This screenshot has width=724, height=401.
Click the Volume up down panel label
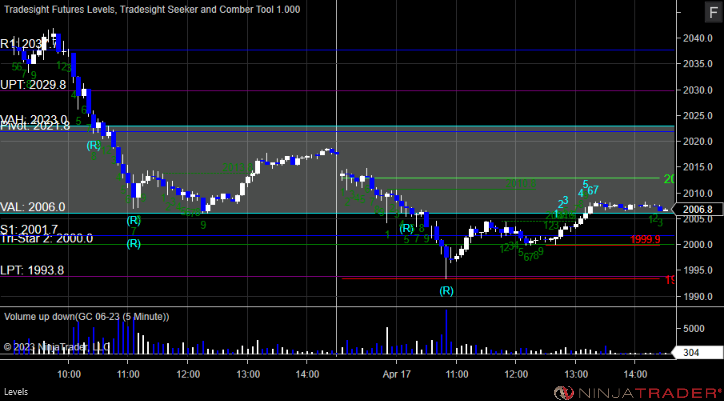point(87,317)
